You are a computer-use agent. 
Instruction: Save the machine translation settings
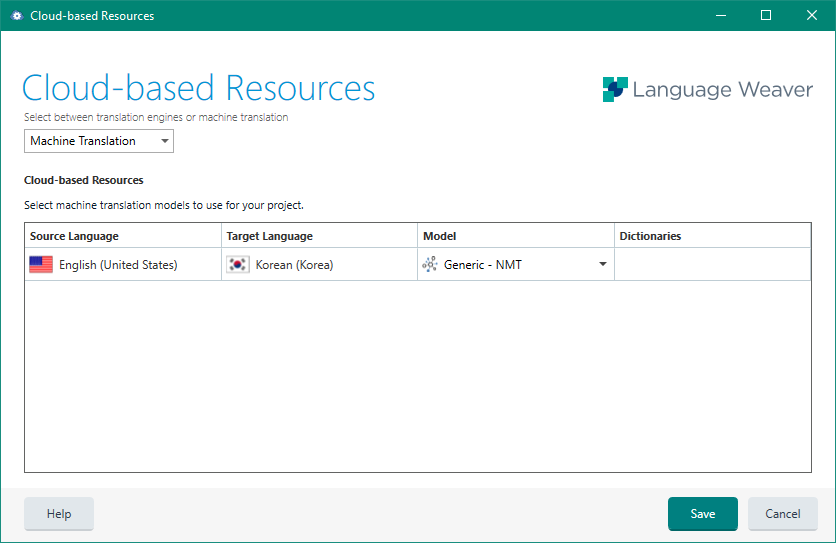point(702,514)
